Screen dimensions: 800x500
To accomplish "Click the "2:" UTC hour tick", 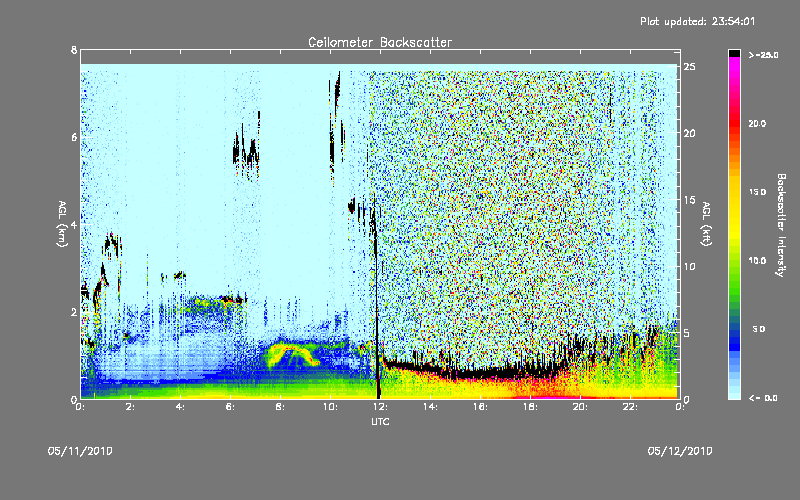I will pos(130,407).
